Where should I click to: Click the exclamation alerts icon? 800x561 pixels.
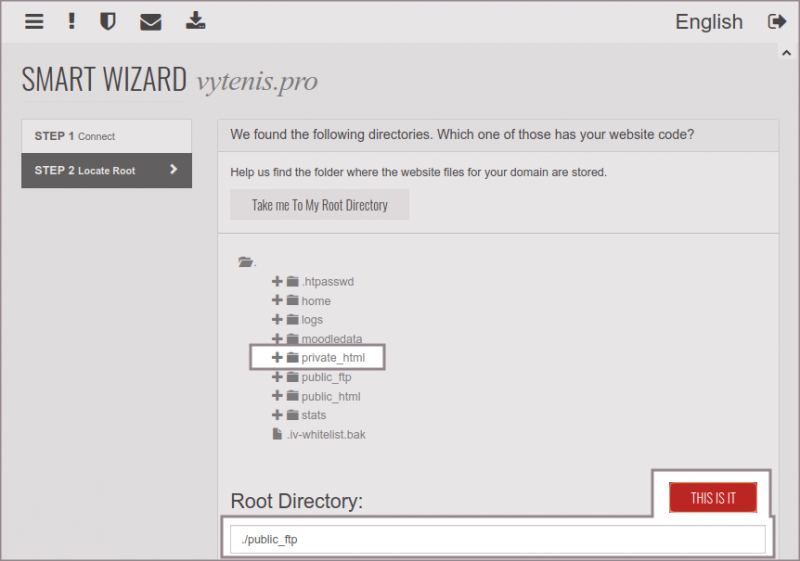71,21
